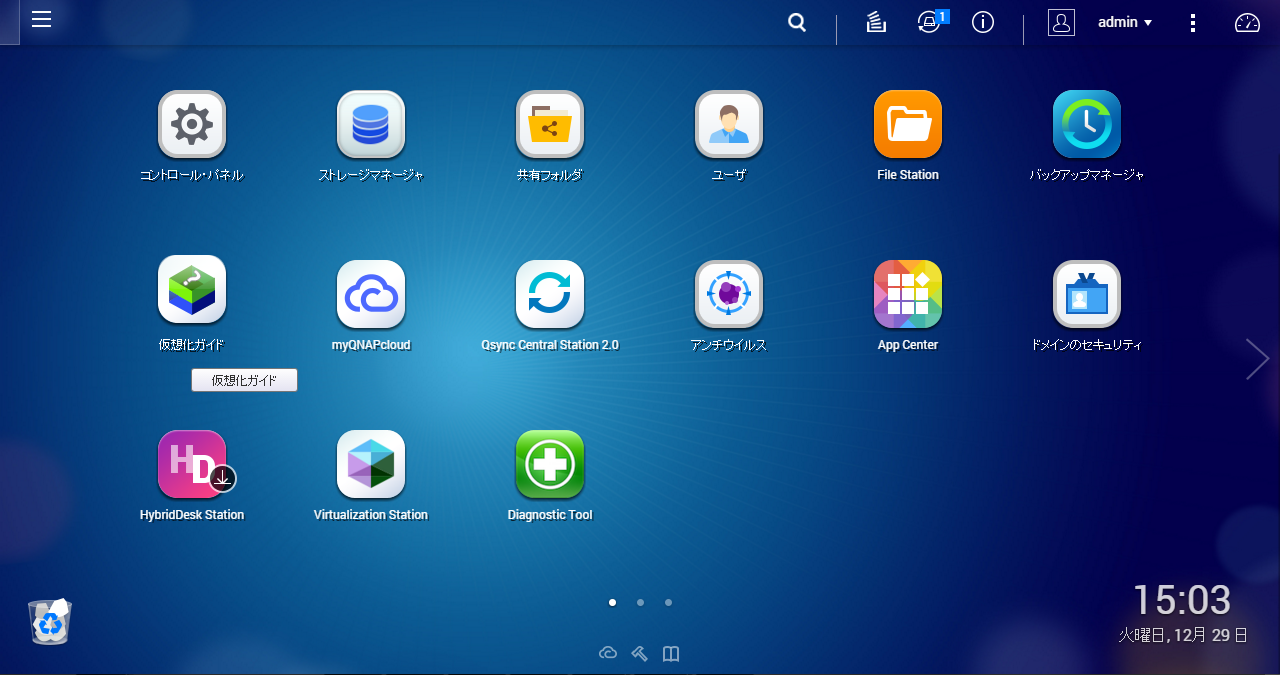Open 共有フォルダ icon
Screen dimensions: 1280x675
pyautogui.click(x=550, y=124)
